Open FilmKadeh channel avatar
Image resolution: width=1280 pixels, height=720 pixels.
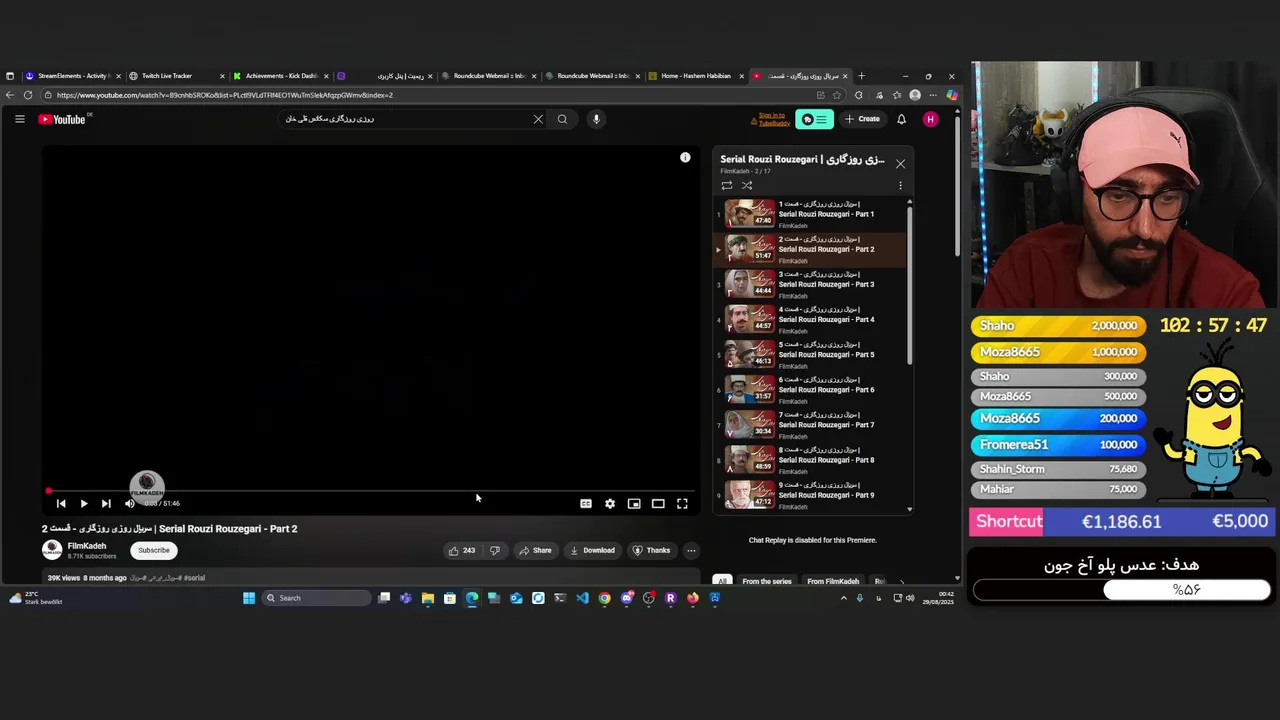(x=52, y=550)
